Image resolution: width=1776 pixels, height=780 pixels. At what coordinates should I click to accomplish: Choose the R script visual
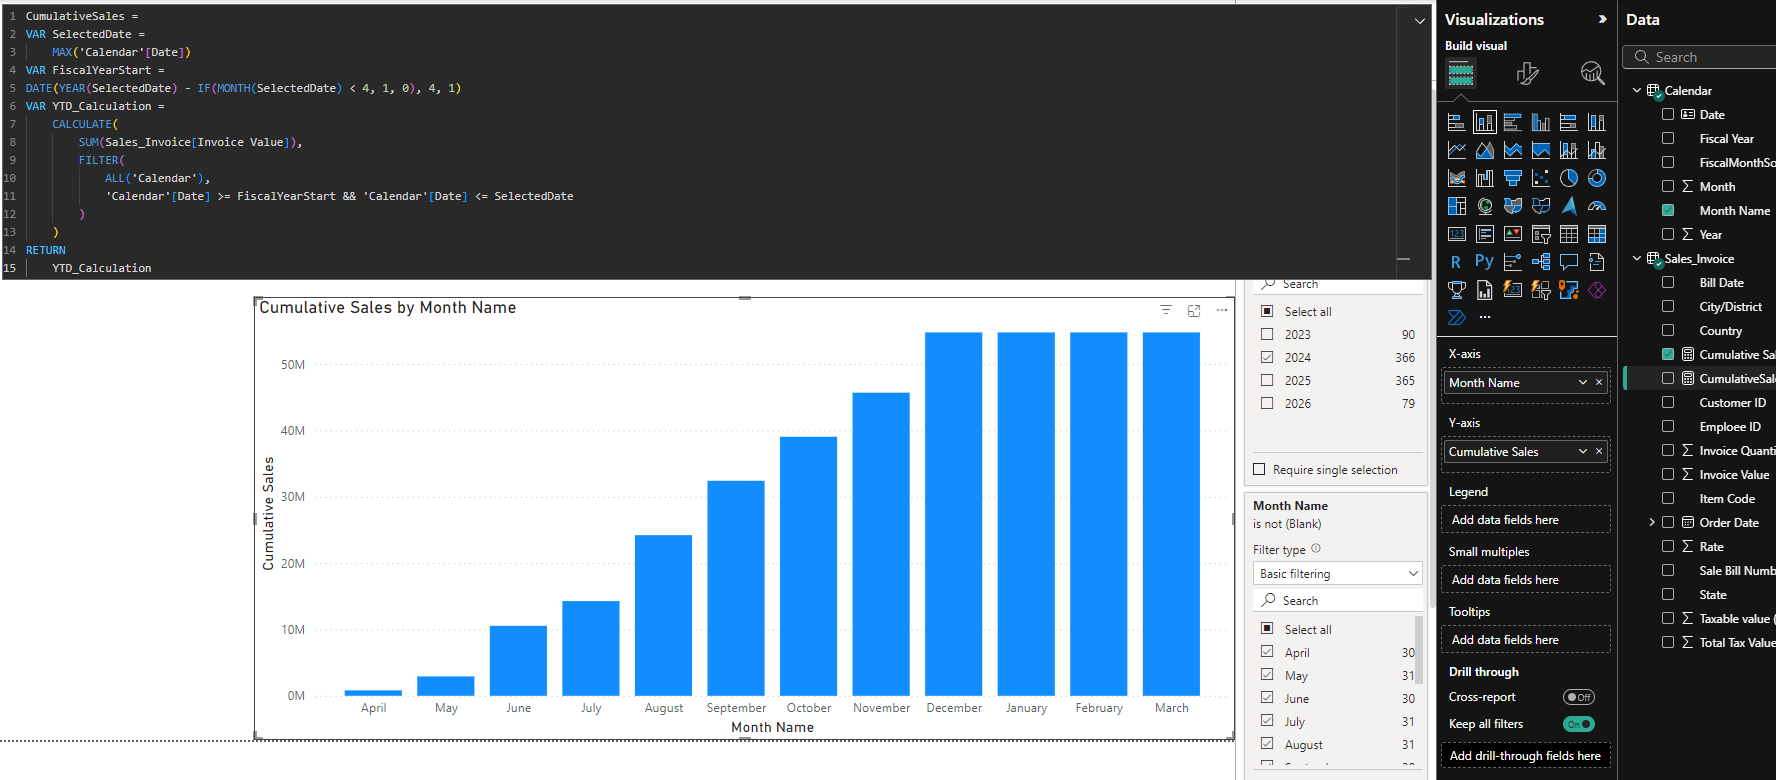click(1457, 262)
